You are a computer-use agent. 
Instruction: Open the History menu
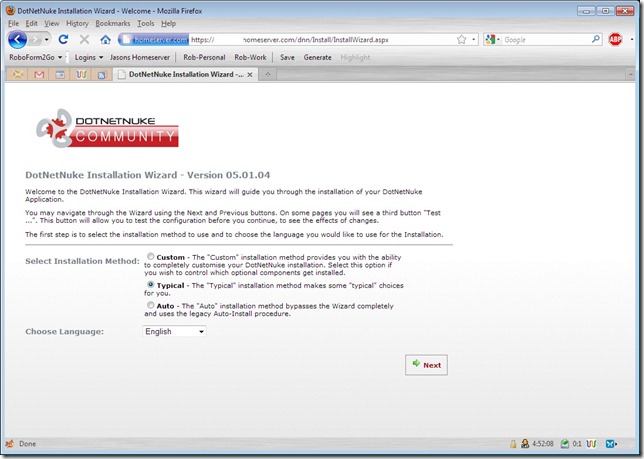tap(77, 23)
